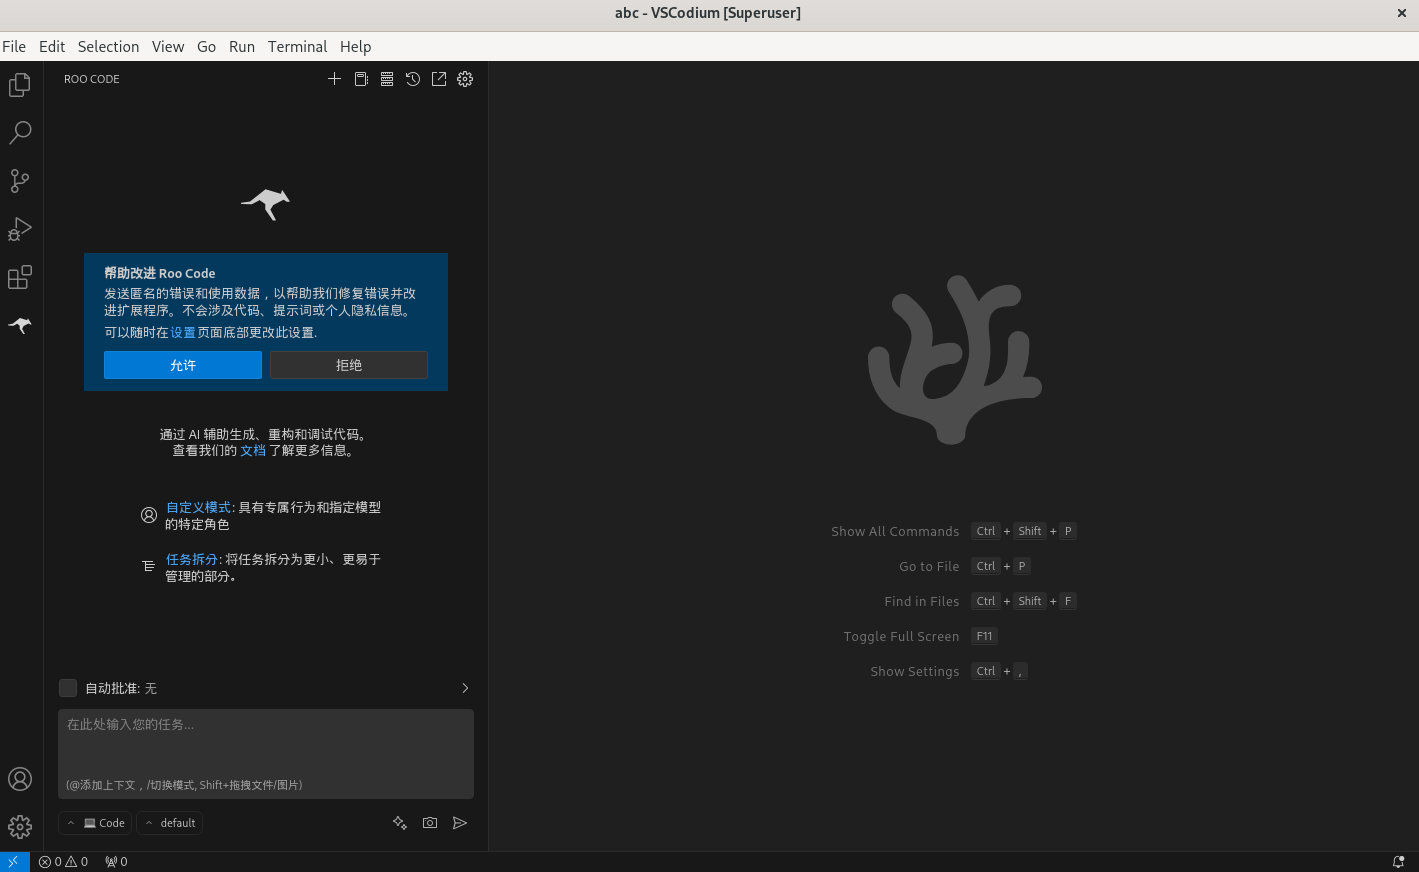Open the Edit menu
Image resolution: width=1419 pixels, height=872 pixels.
(x=52, y=47)
